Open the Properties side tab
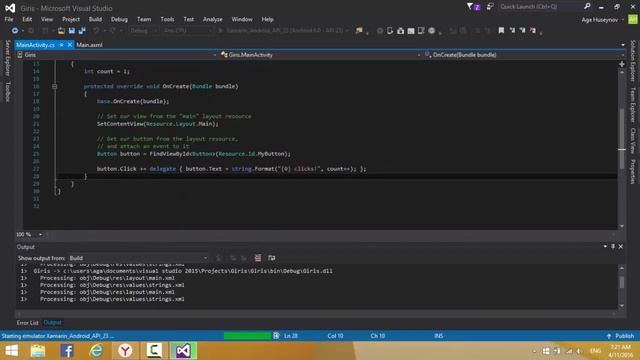The height and width of the screenshot is (360, 640). tap(633, 171)
